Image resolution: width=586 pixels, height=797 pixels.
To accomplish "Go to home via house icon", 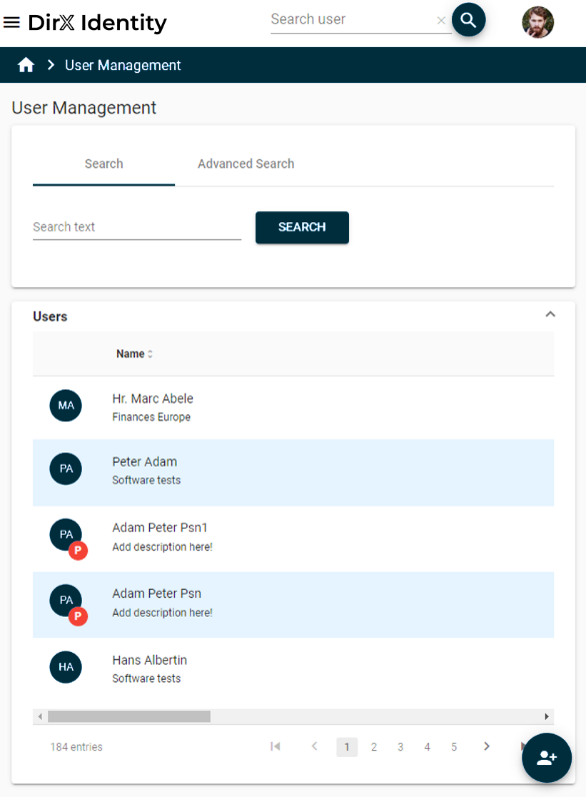I will pyautogui.click(x=26, y=65).
